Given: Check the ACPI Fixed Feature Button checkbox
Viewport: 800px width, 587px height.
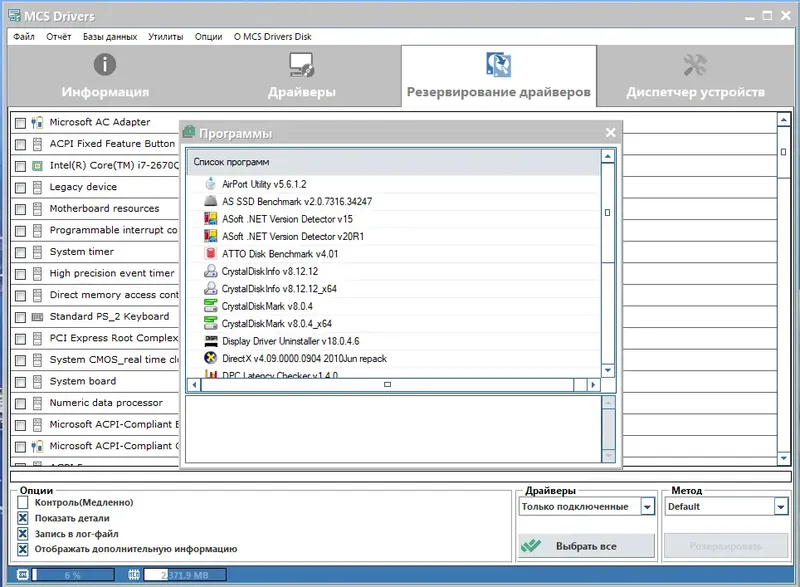Looking at the screenshot, I should tap(20, 144).
